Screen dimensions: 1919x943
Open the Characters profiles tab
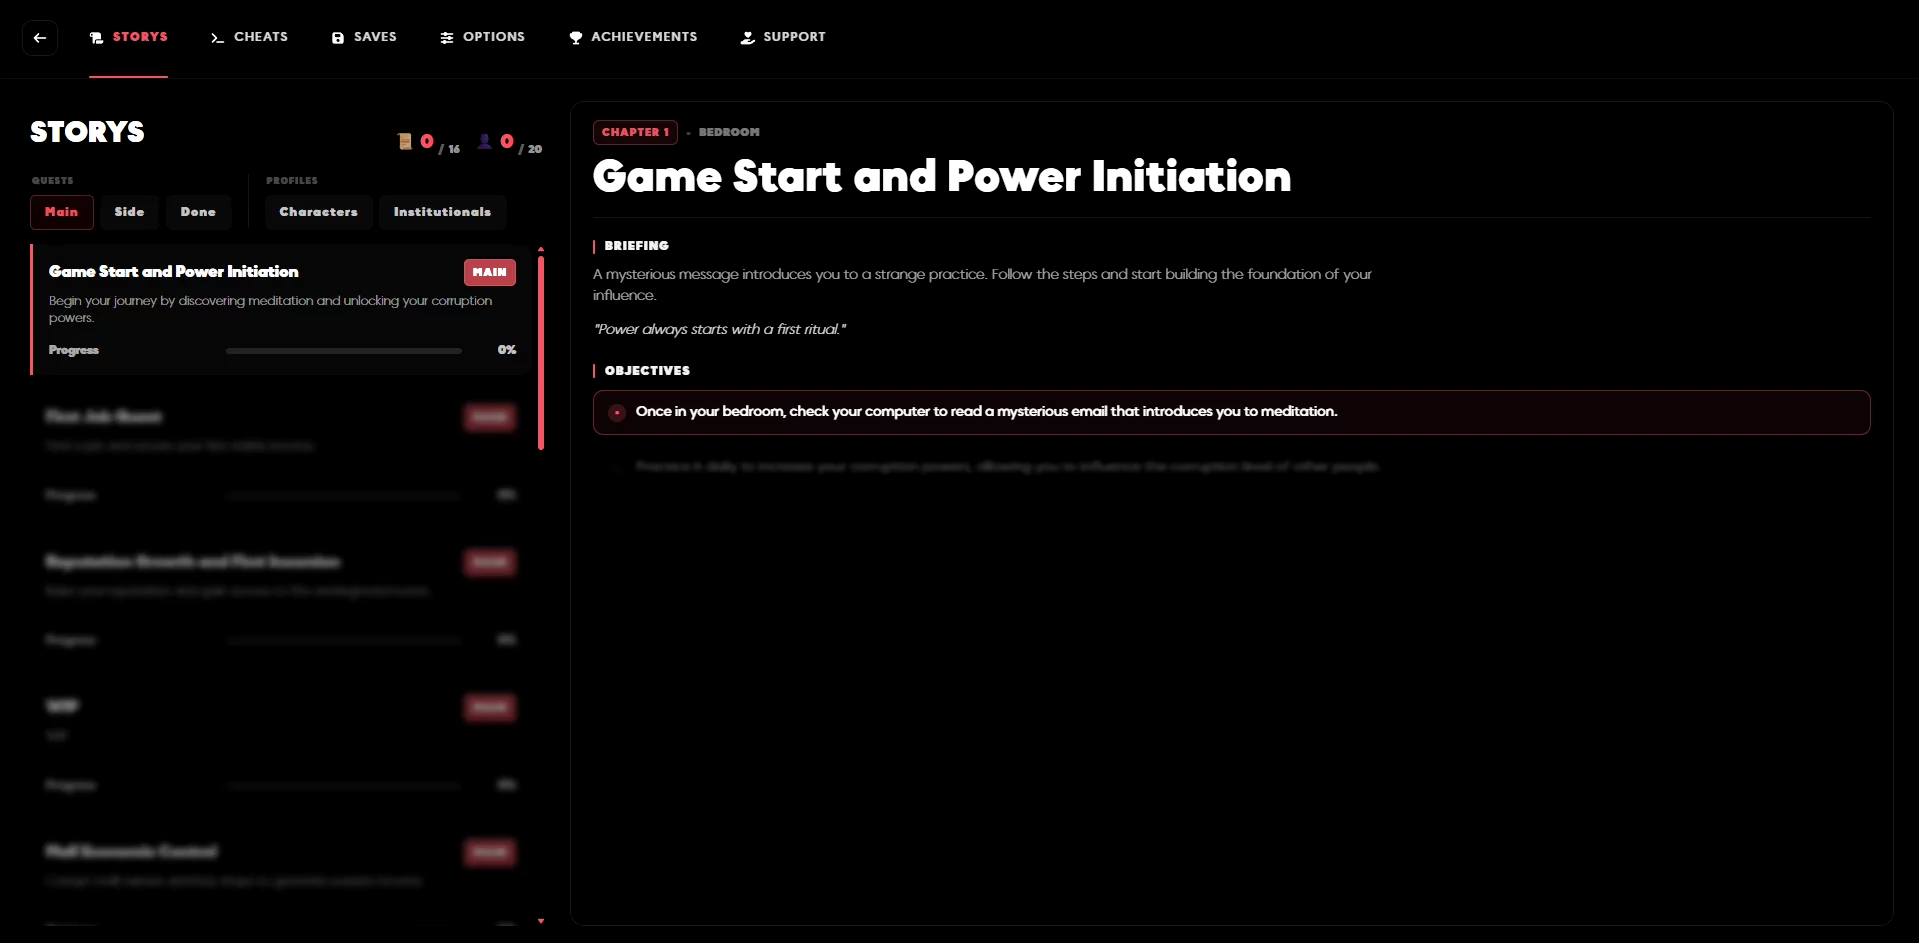coord(318,212)
